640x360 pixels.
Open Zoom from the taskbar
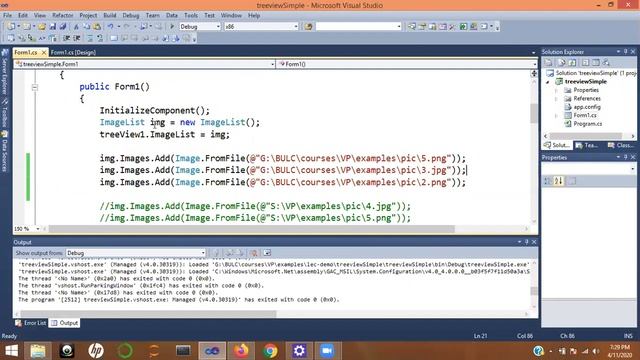pyautogui.click(x=327, y=351)
